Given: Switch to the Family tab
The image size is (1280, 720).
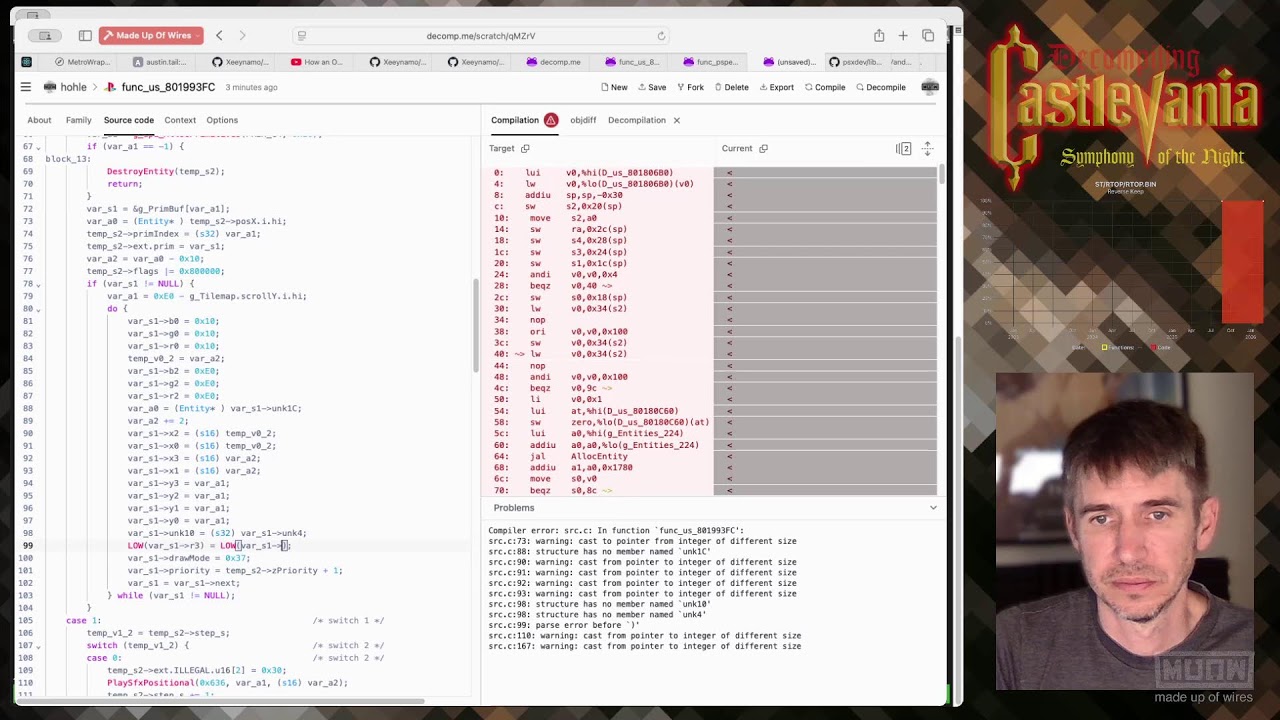Looking at the screenshot, I should tap(78, 120).
